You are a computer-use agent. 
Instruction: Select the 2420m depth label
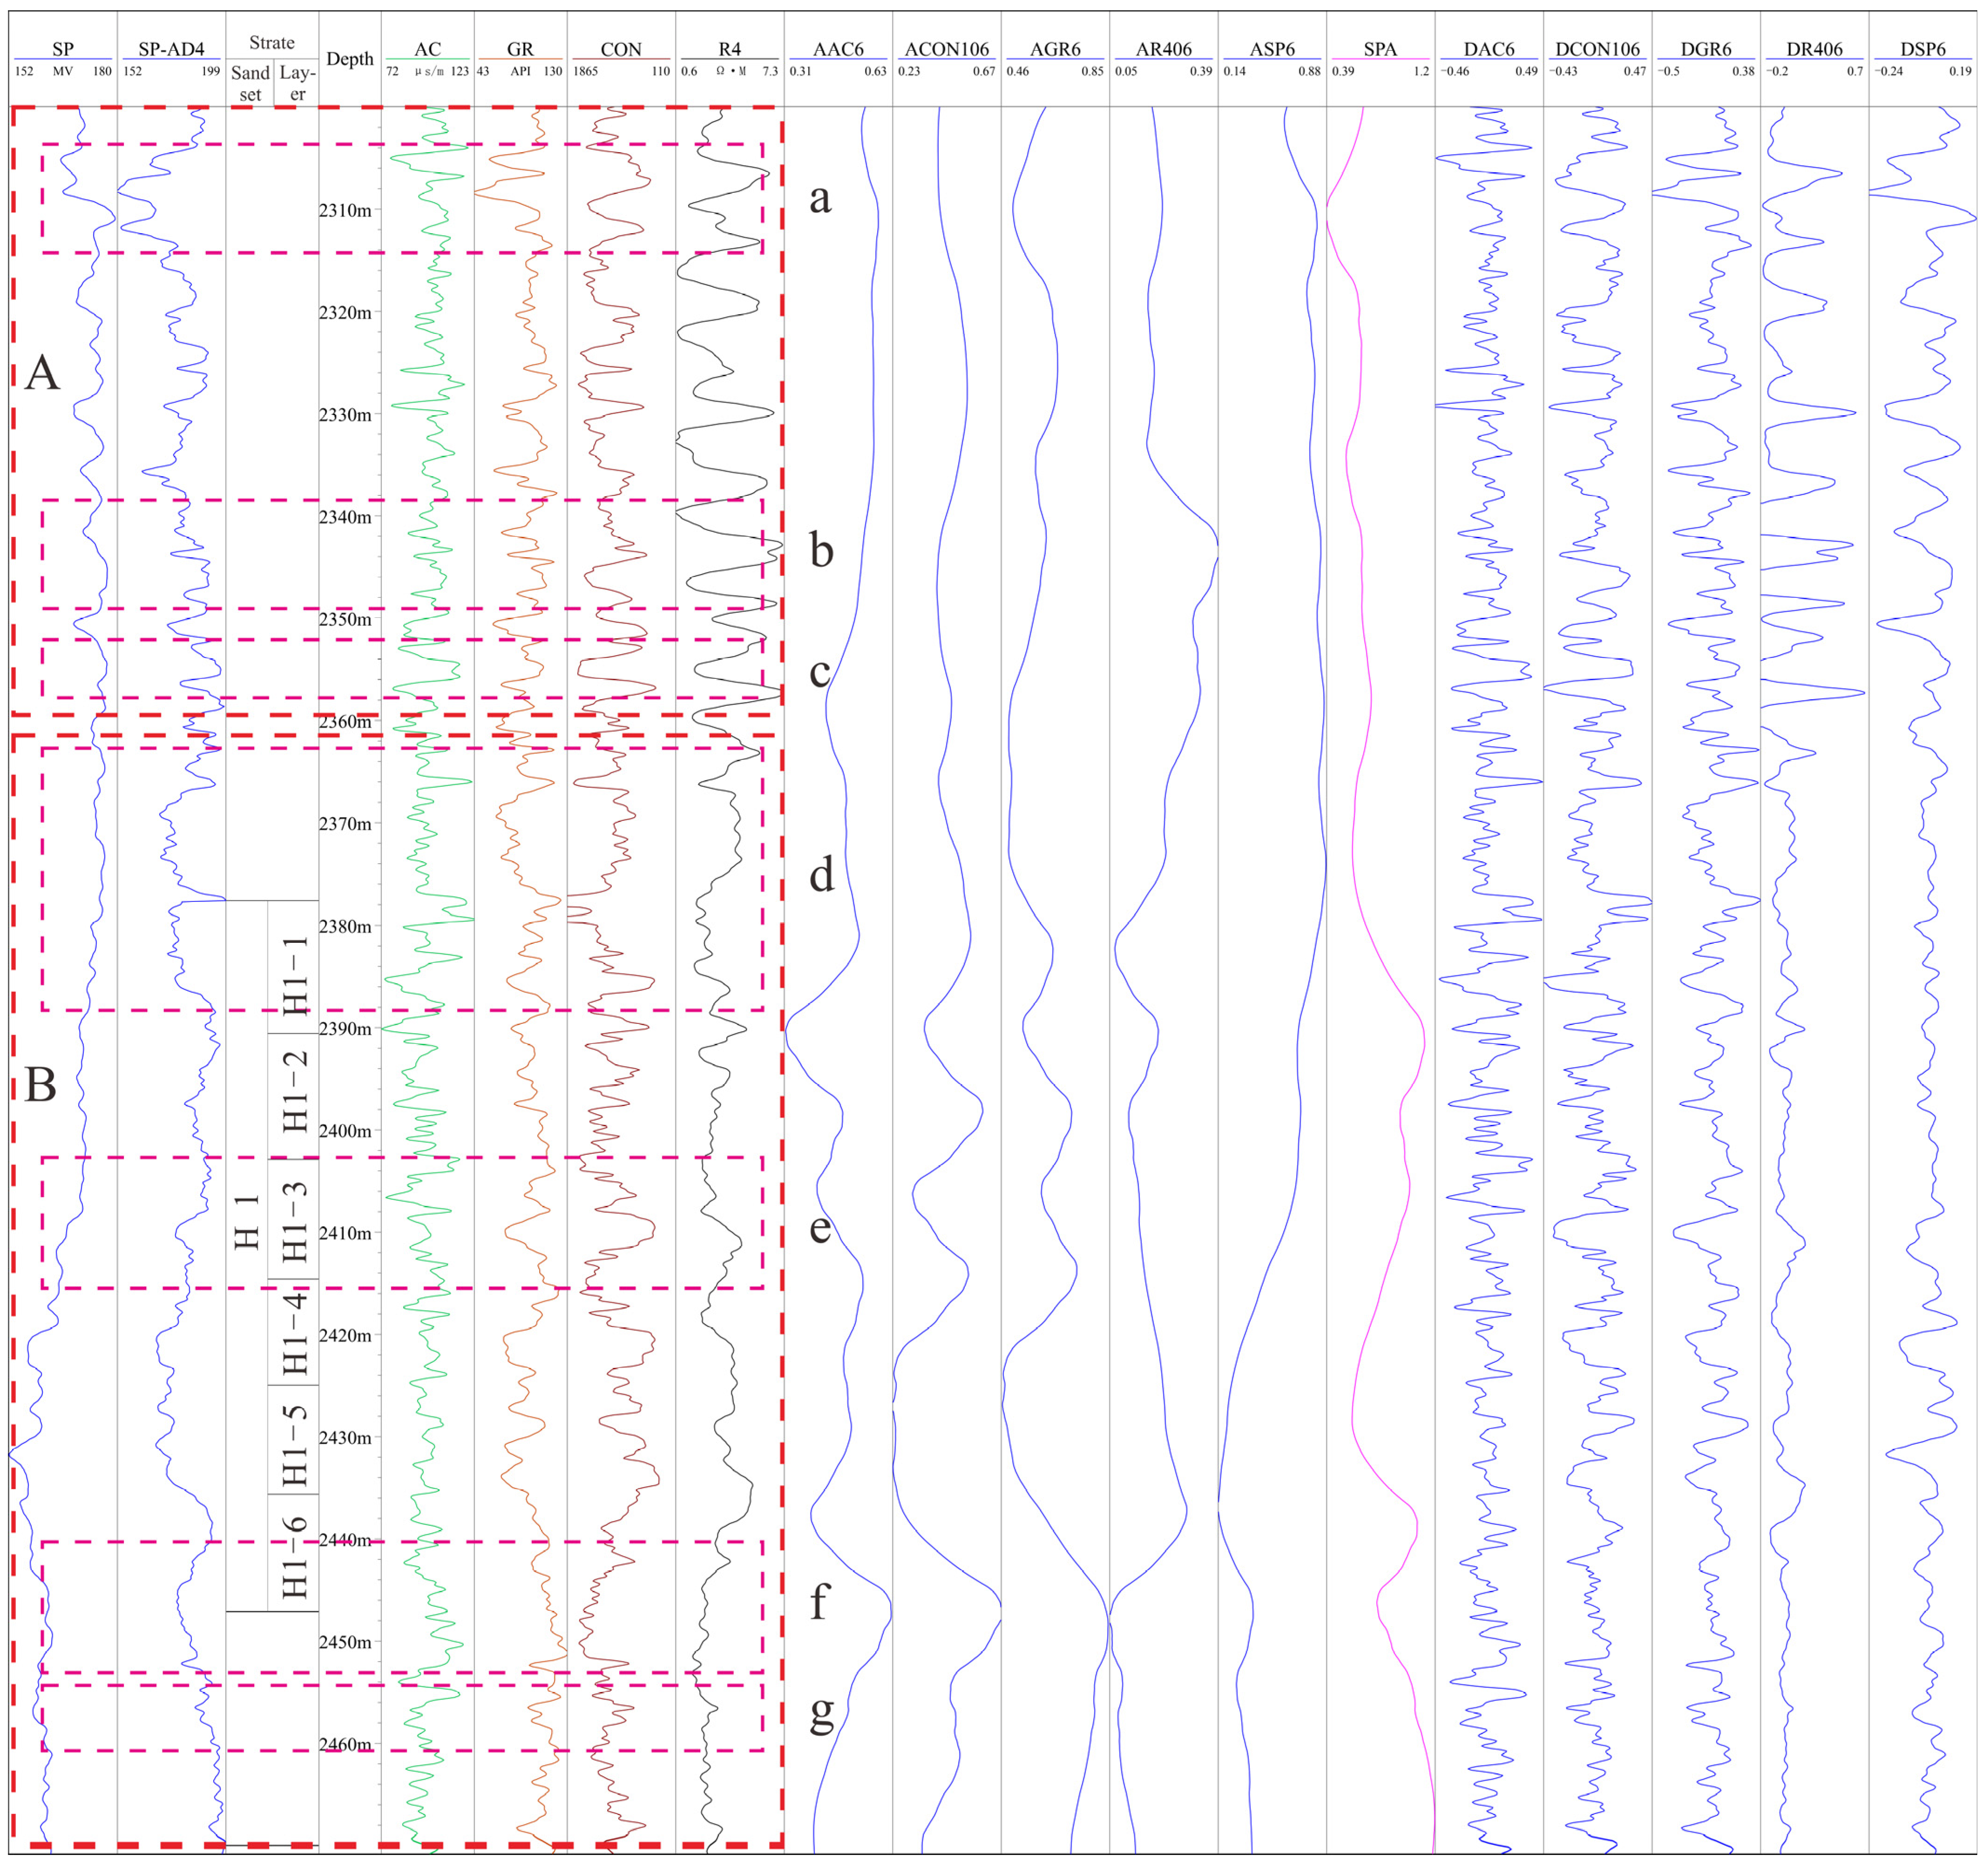[x=345, y=1336]
